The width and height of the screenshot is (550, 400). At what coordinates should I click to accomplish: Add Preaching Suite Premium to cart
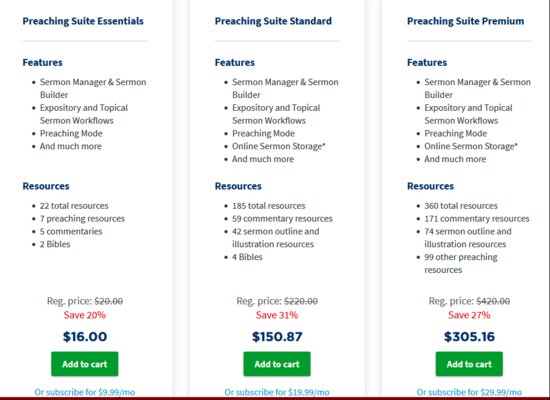[469, 364]
